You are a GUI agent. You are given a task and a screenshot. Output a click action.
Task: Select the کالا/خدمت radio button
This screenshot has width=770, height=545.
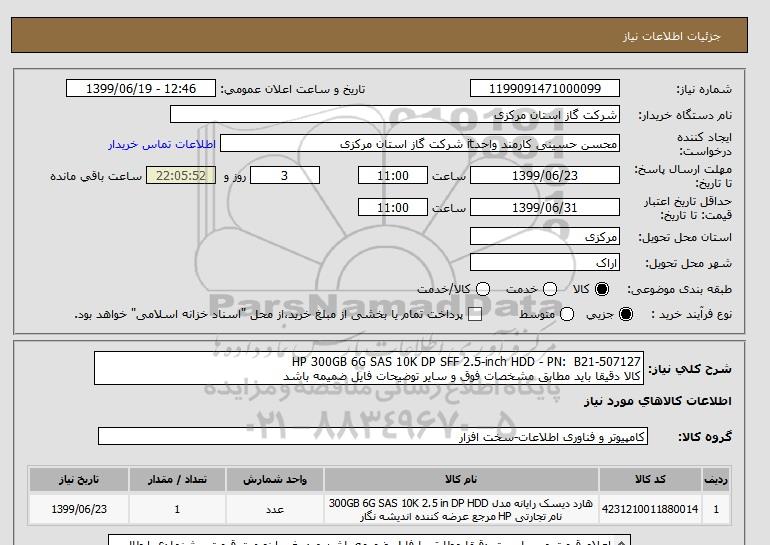(x=483, y=289)
